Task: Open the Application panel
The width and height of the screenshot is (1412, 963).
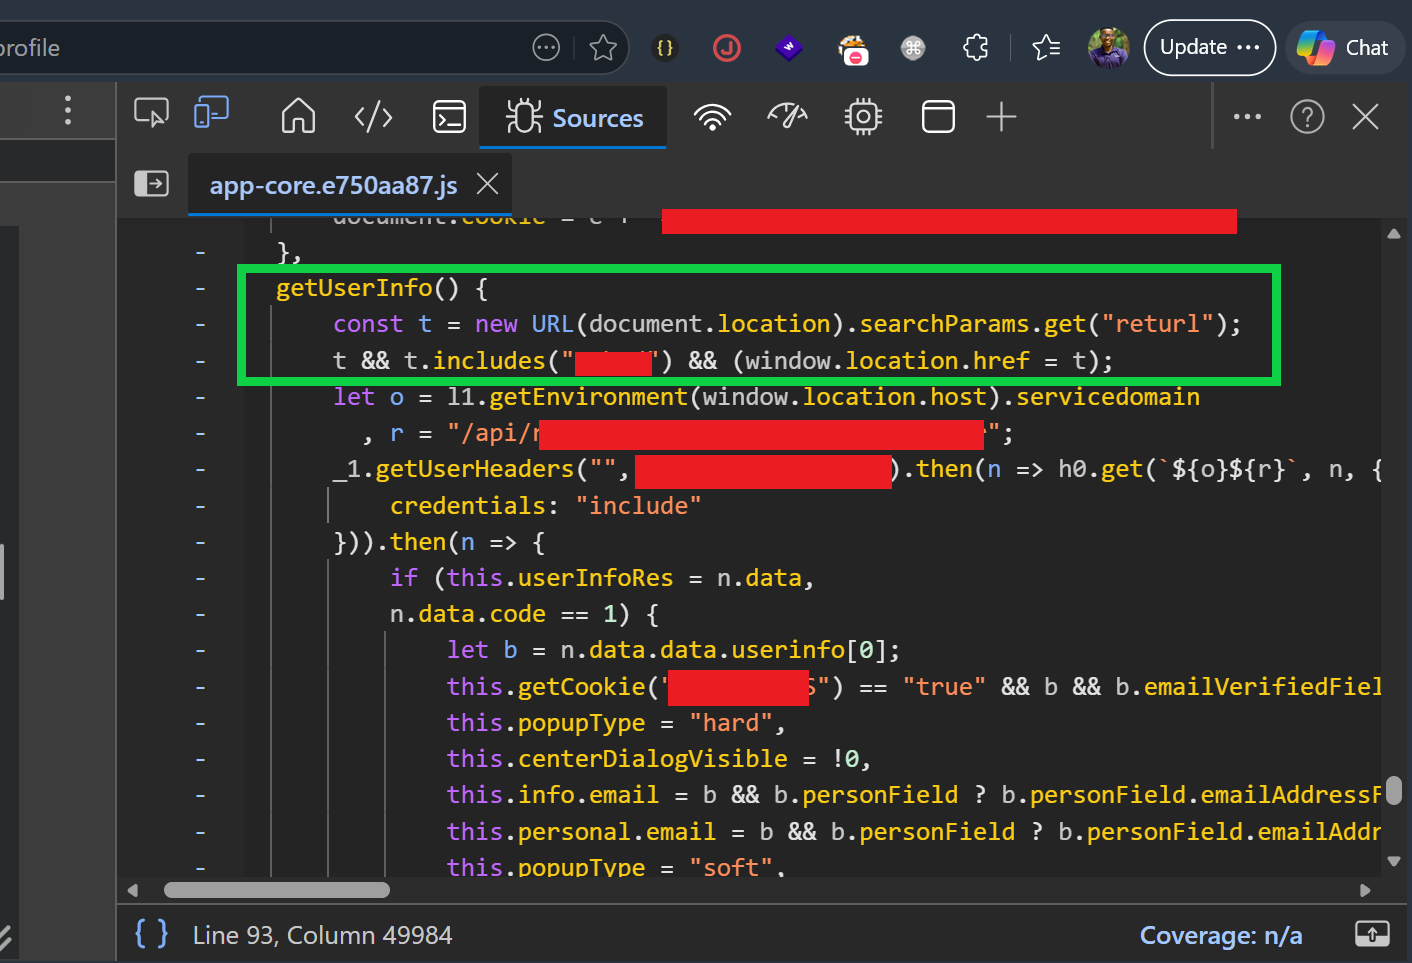Action: pos(938,117)
